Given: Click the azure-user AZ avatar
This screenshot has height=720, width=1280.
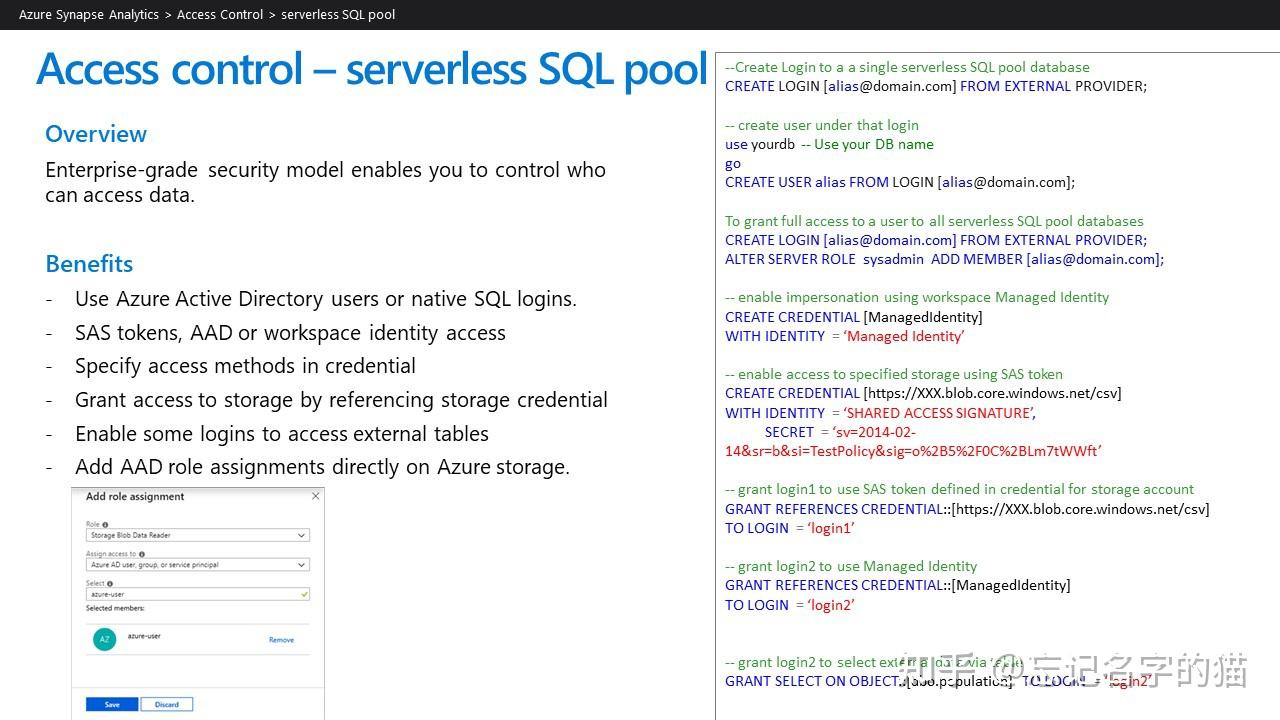Looking at the screenshot, I should tap(104, 637).
